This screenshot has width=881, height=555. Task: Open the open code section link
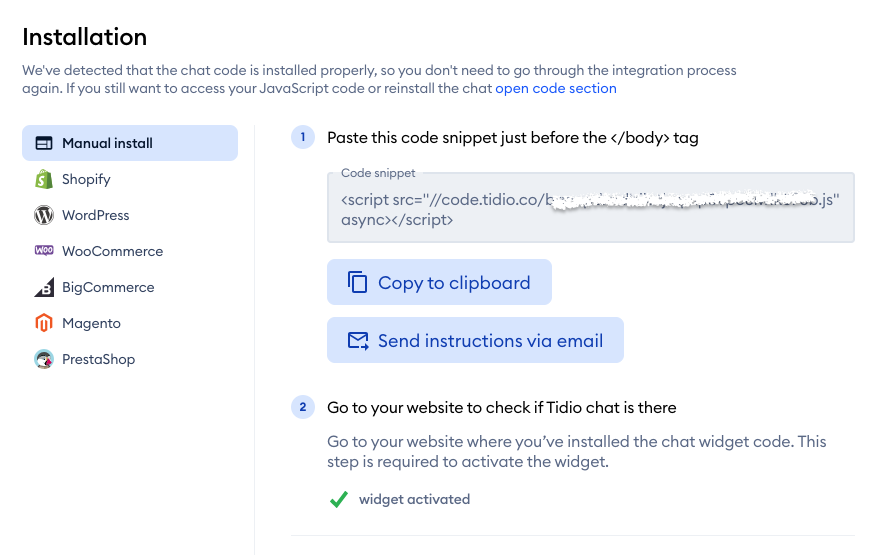pos(556,88)
